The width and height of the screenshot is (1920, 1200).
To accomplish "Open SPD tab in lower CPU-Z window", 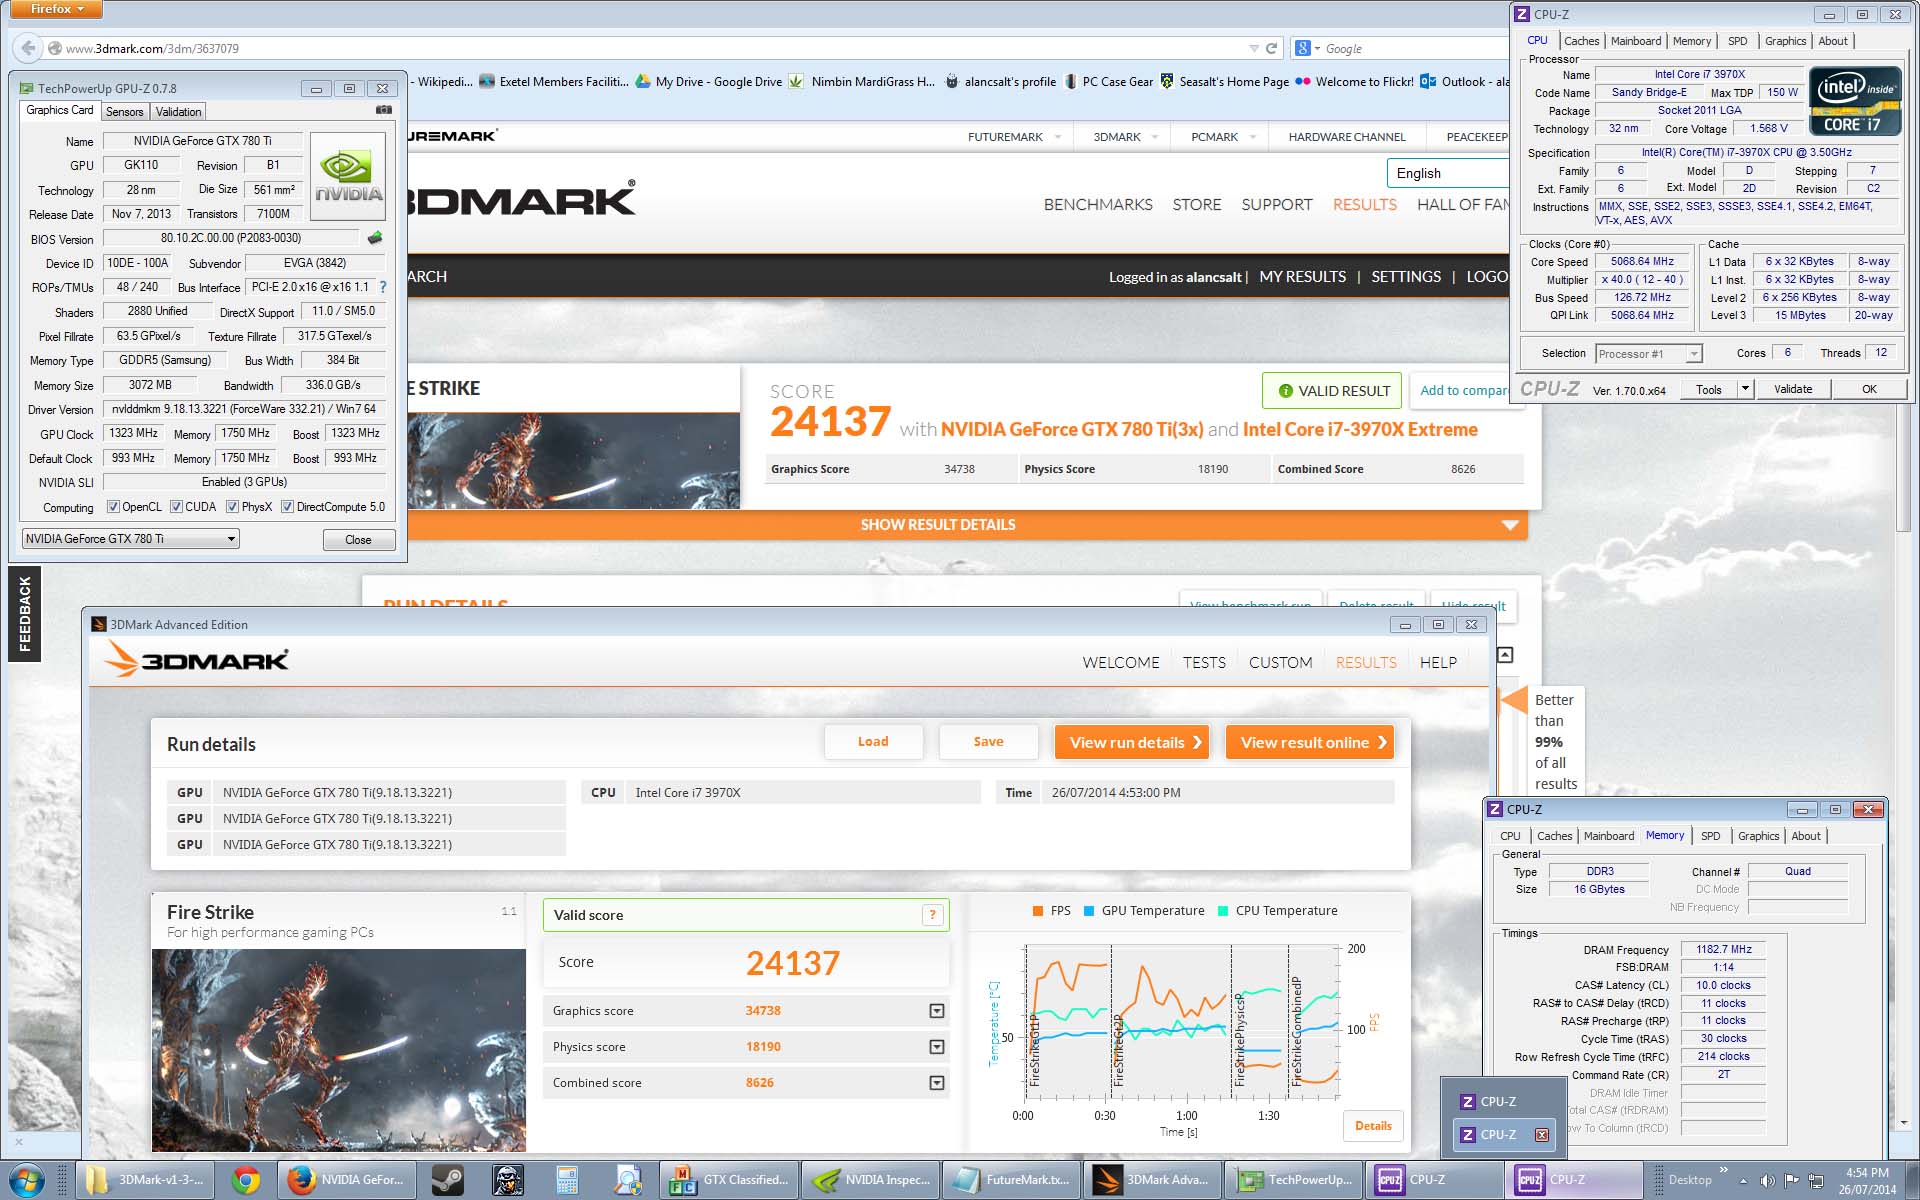I will (1711, 836).
